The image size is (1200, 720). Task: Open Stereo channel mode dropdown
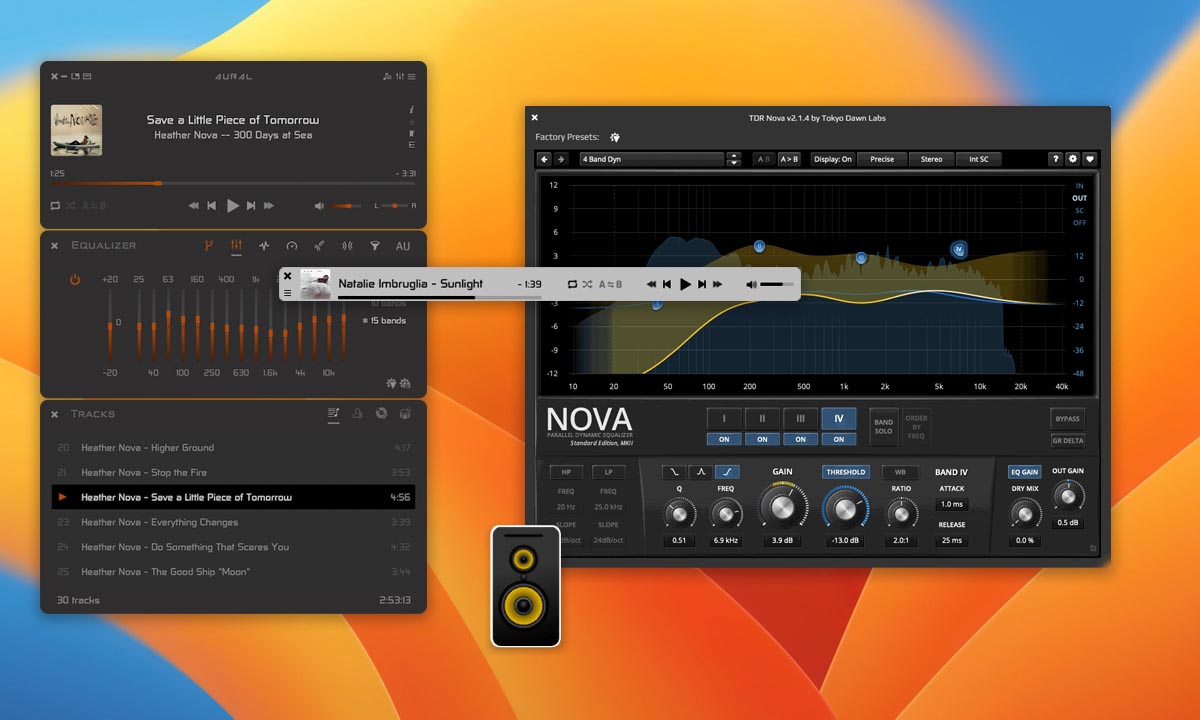[x=931, y=159]
